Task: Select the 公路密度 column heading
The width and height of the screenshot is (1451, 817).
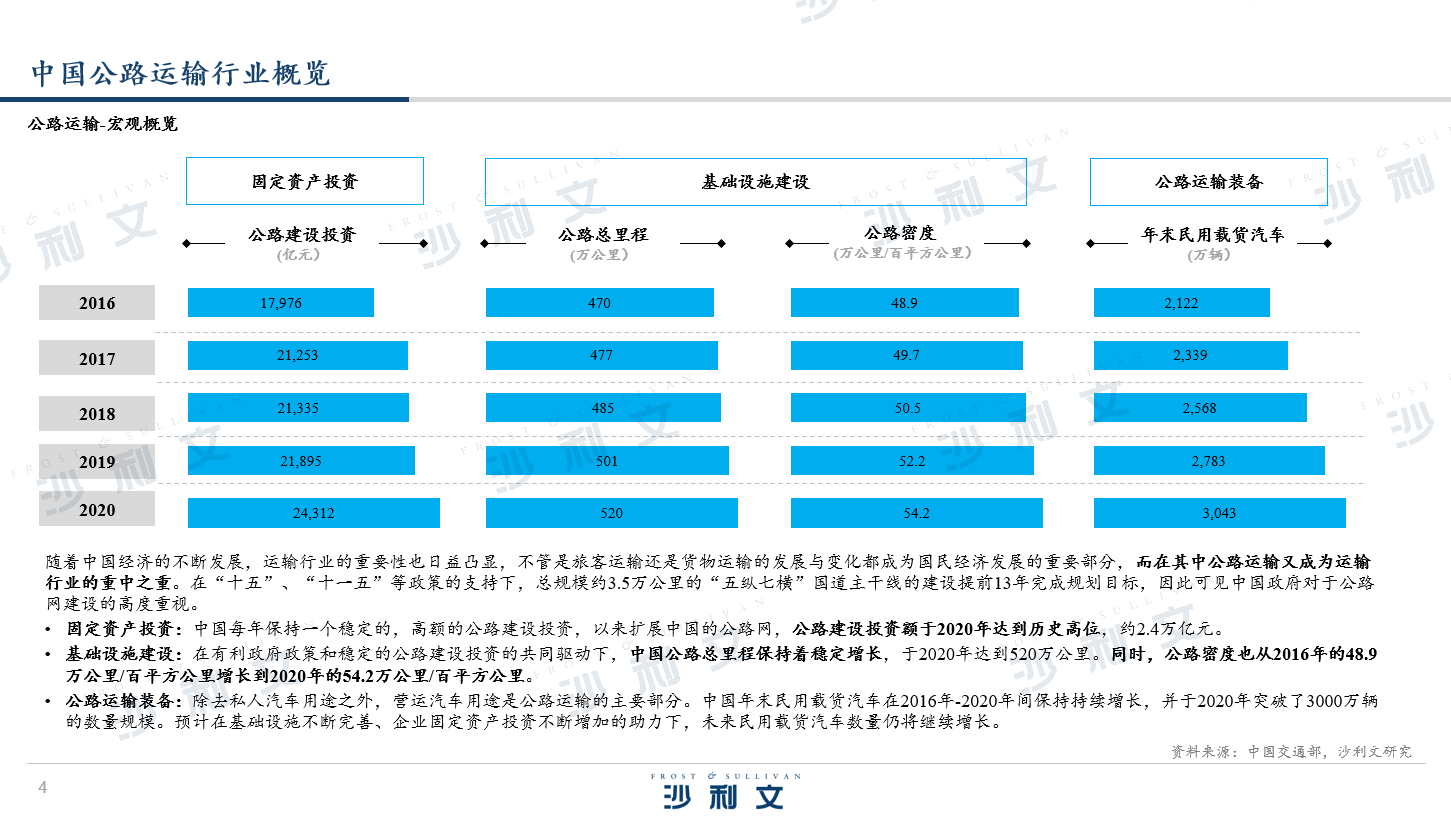Action: click(x=900, y=233)
